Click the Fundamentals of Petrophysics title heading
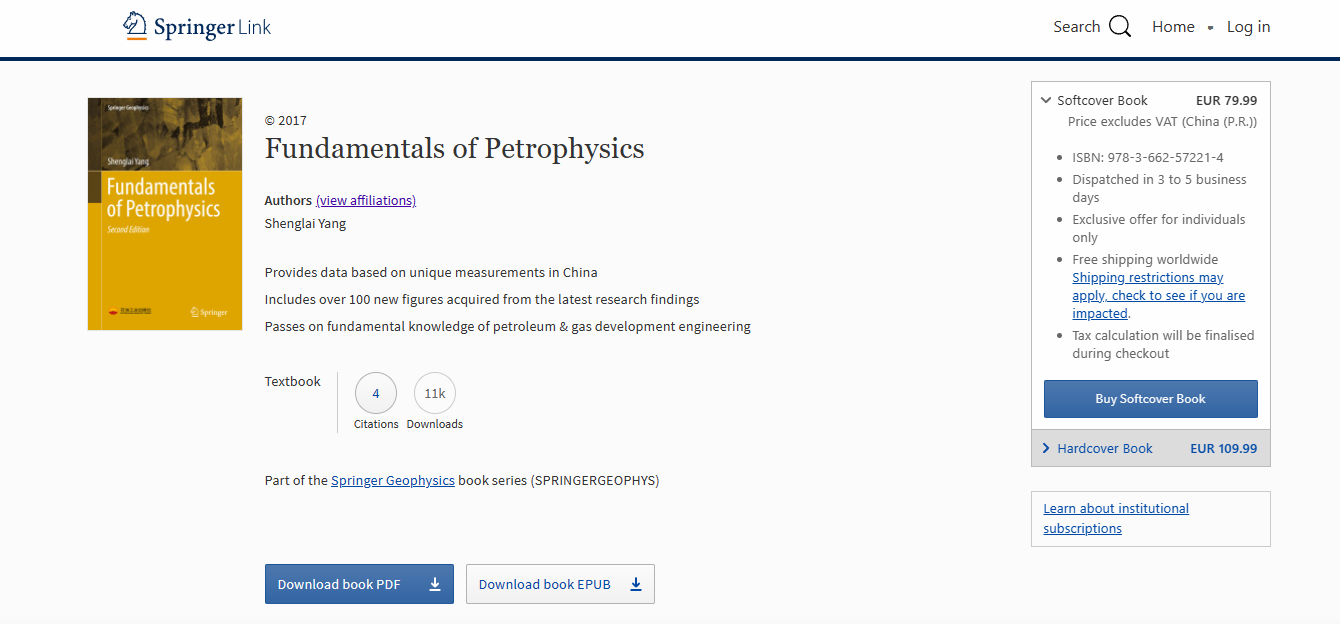 (454, 149)
